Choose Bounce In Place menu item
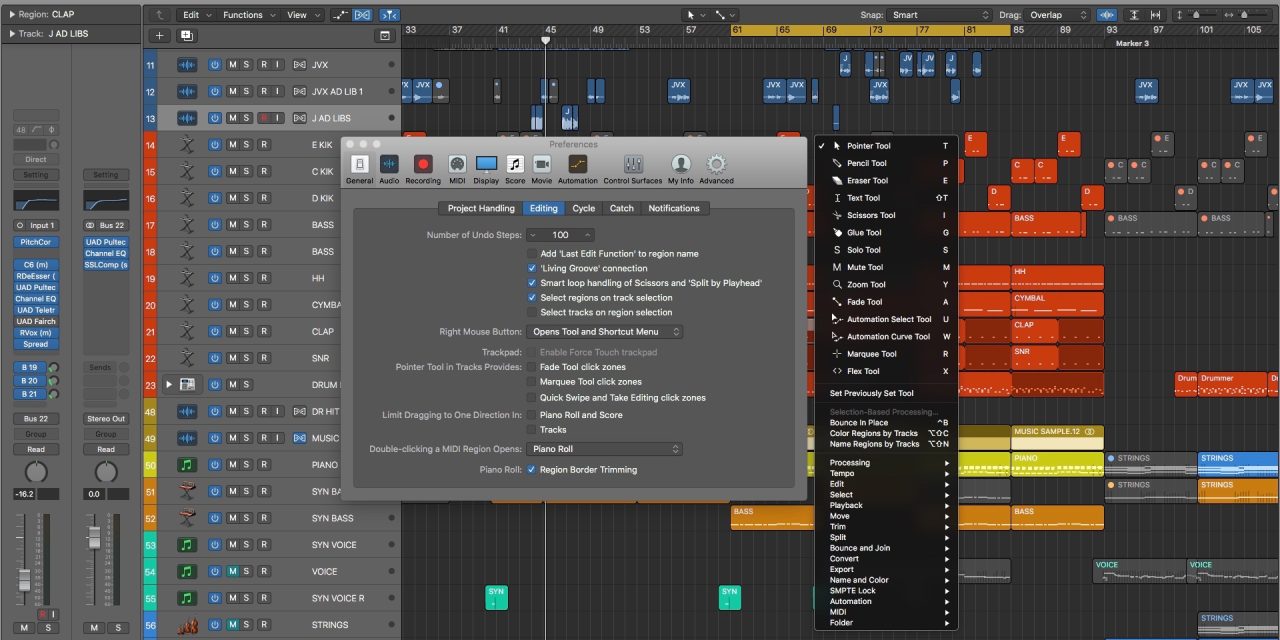 tap(859, 423)
